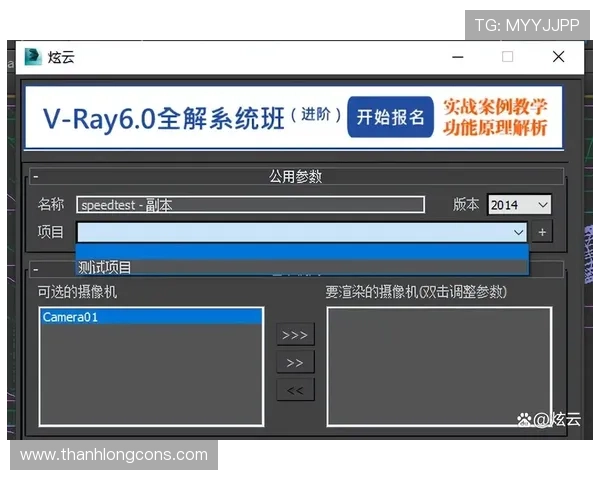The image size is (600, 480).
Task: Add a new project with plus button
Action: 542,232
